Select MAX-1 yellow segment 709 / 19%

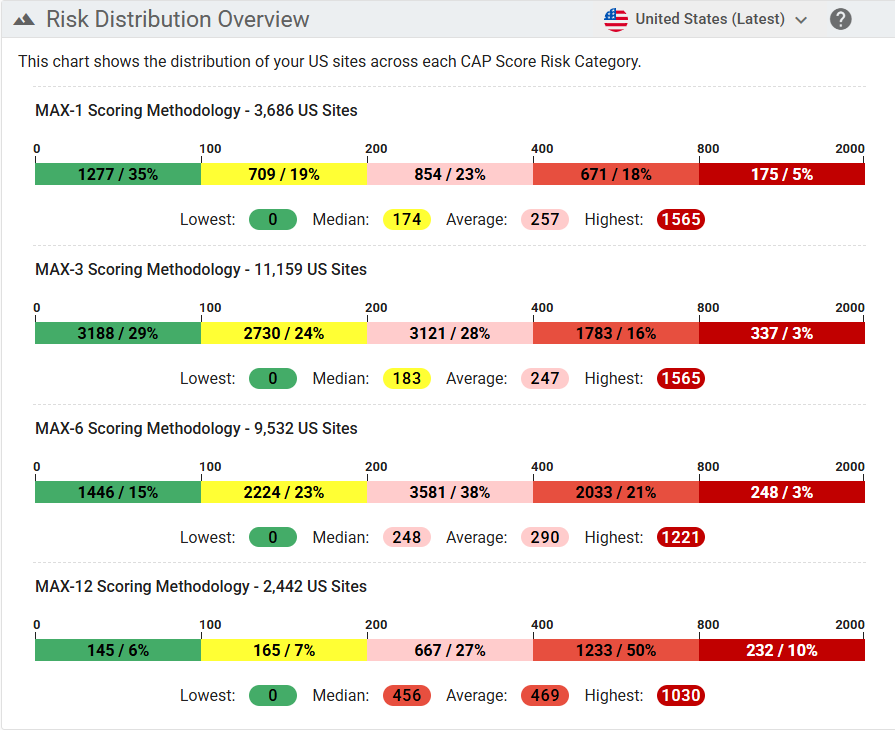click(x=284, y=174)
